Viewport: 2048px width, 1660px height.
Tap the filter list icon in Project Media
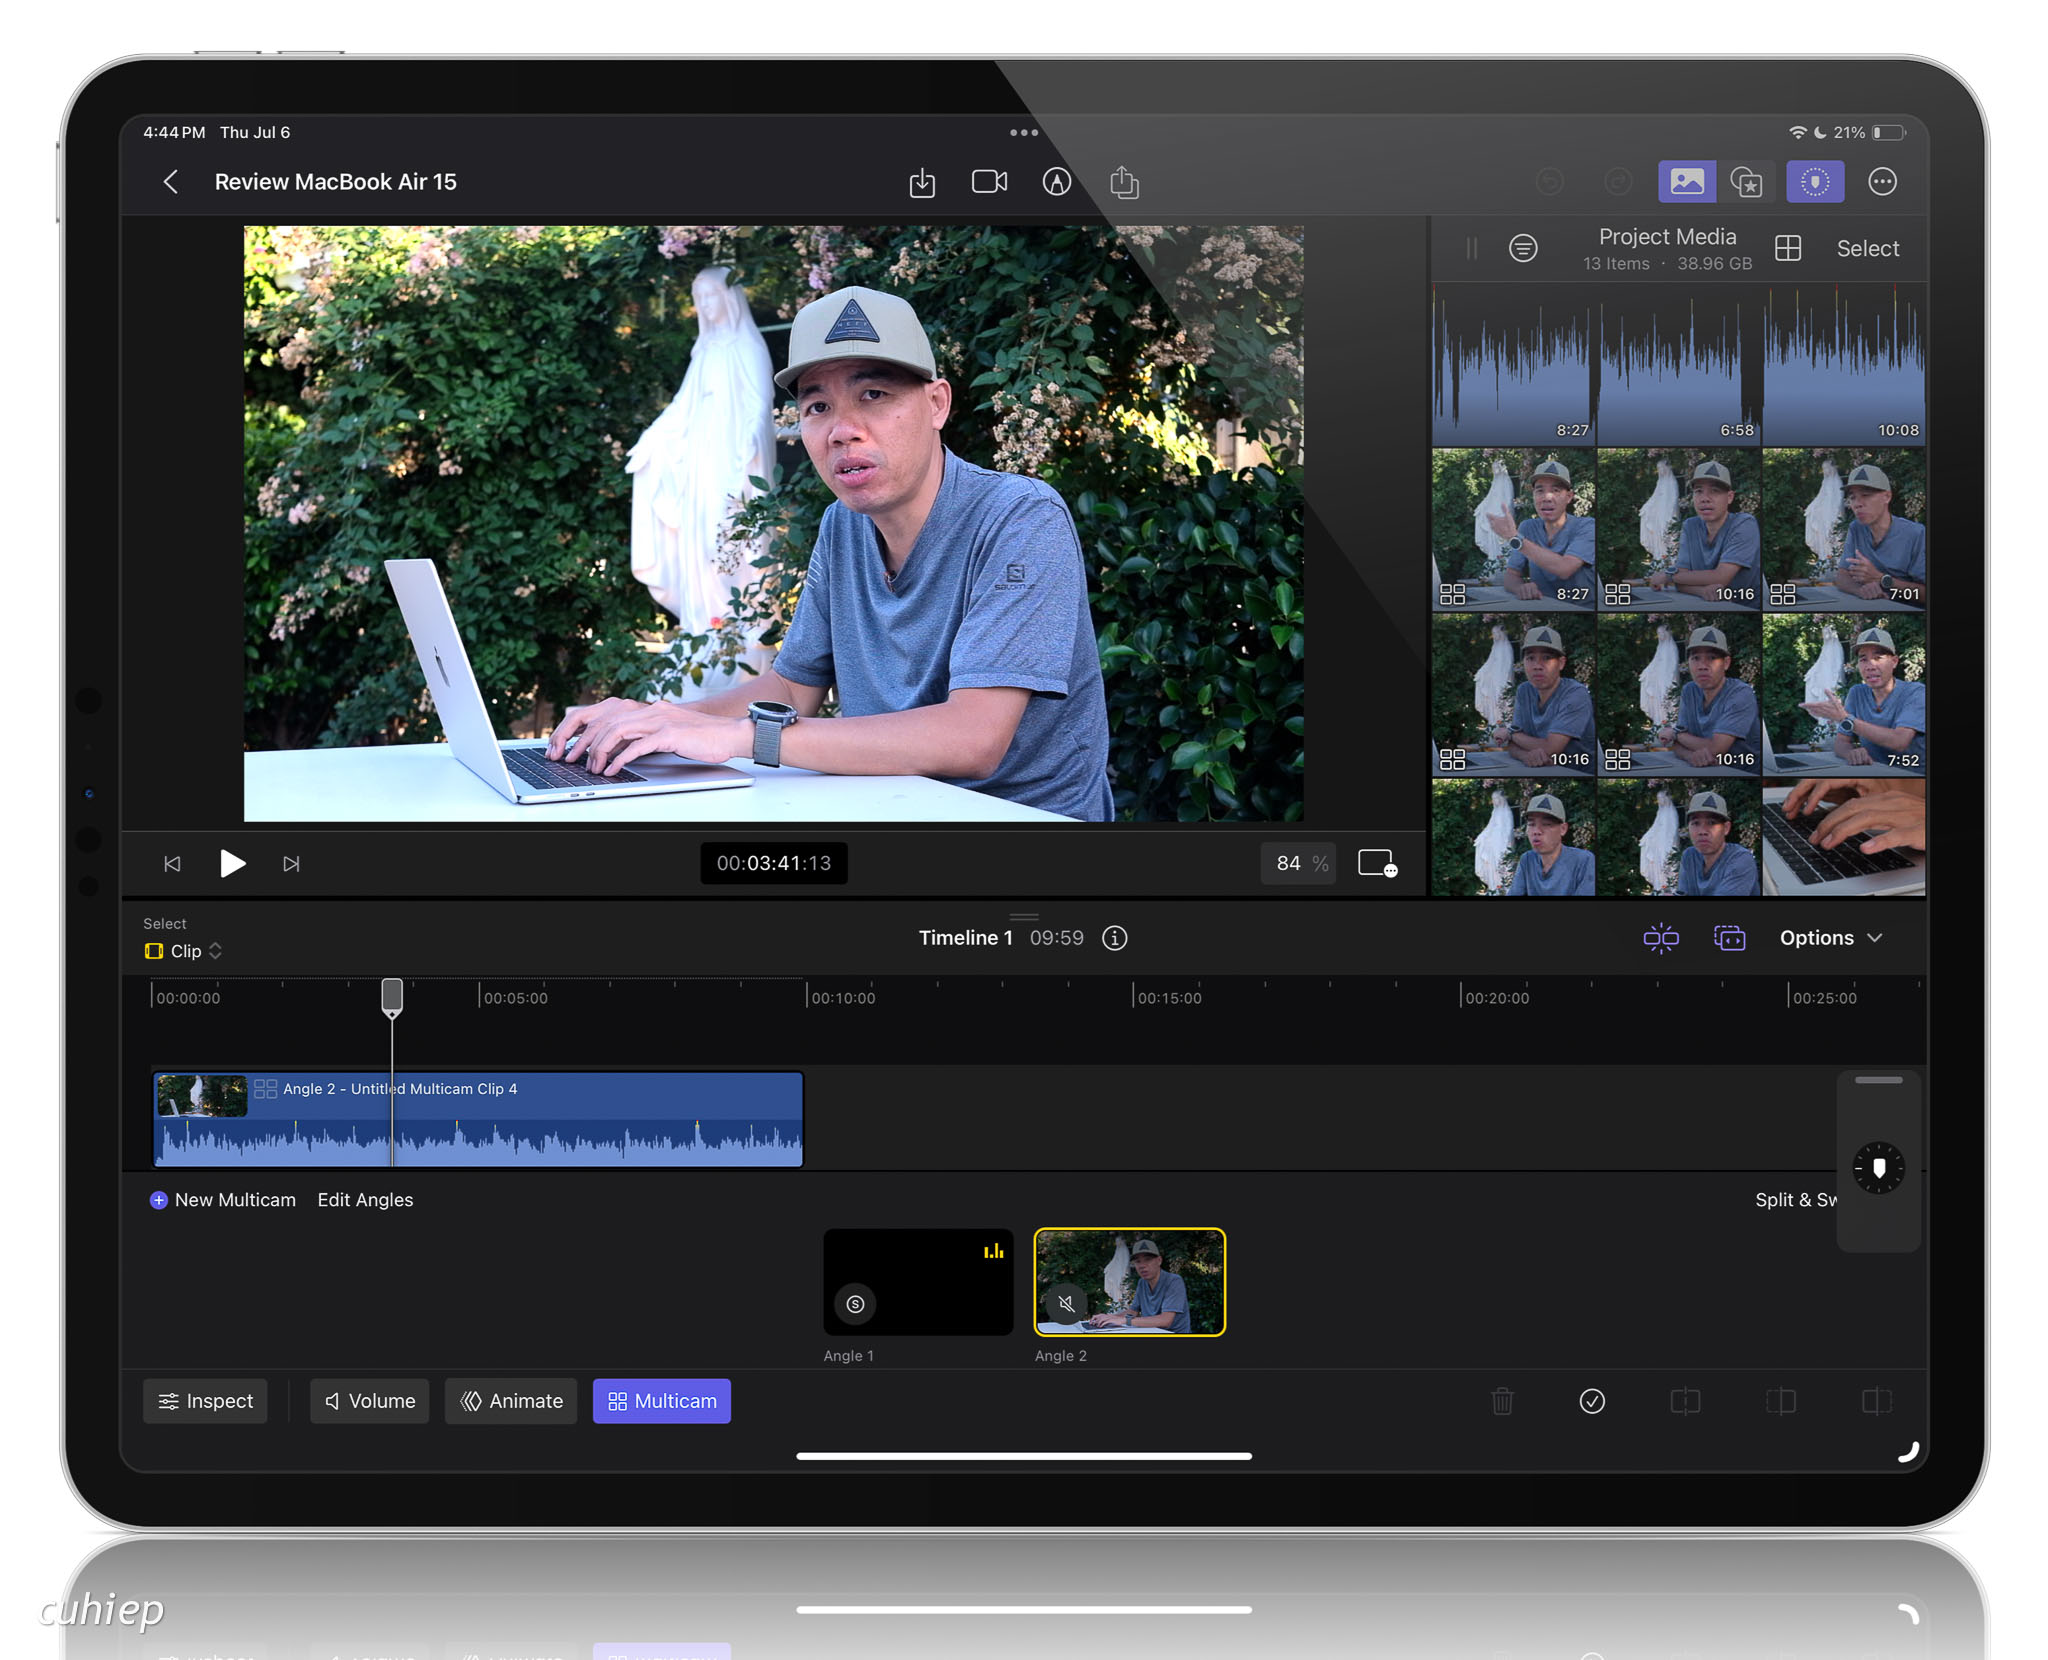1523,248
